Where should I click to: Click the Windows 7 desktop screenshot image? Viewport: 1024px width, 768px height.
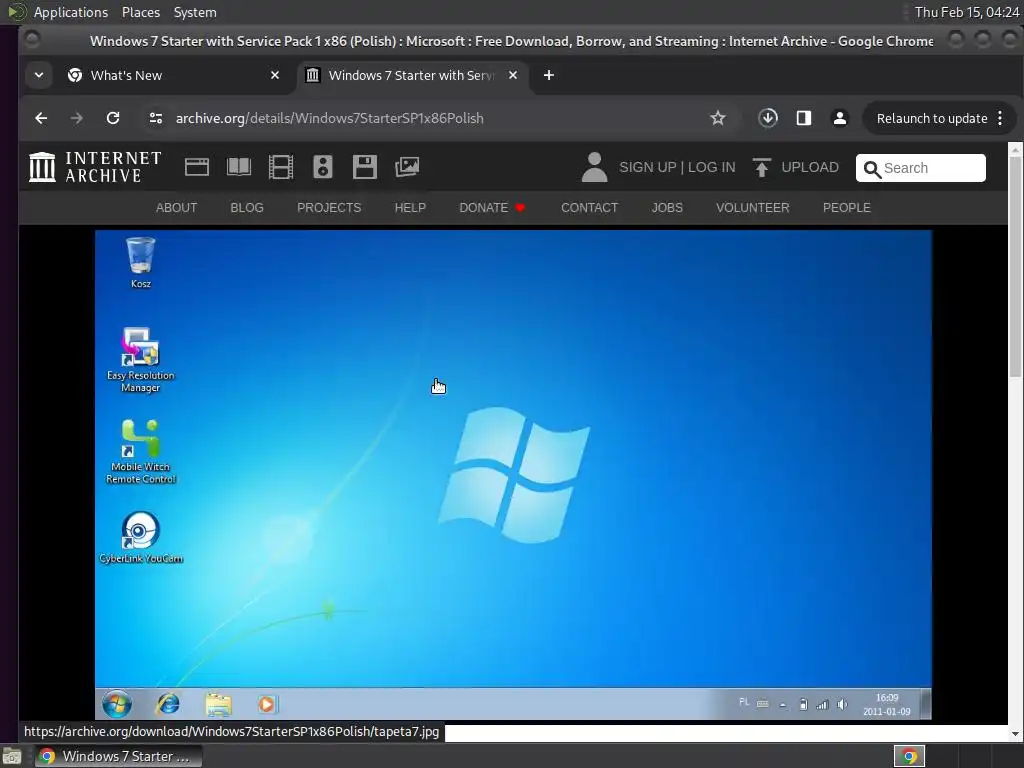coord(513,475)
